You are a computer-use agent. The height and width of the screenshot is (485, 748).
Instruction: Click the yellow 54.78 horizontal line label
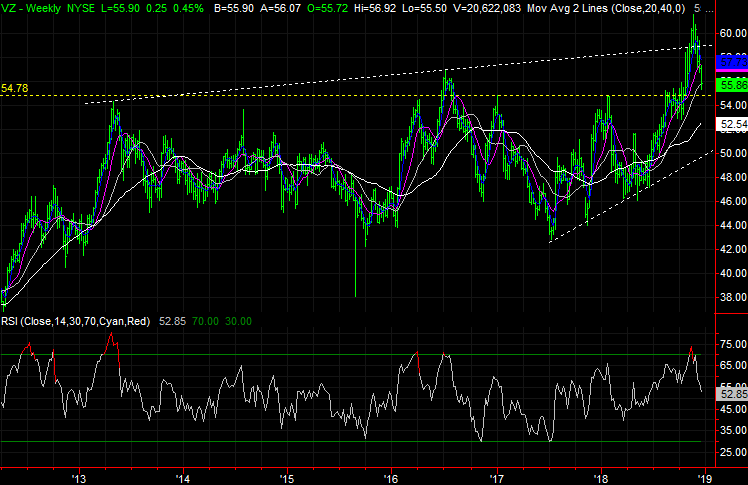[x=15, y=88]
